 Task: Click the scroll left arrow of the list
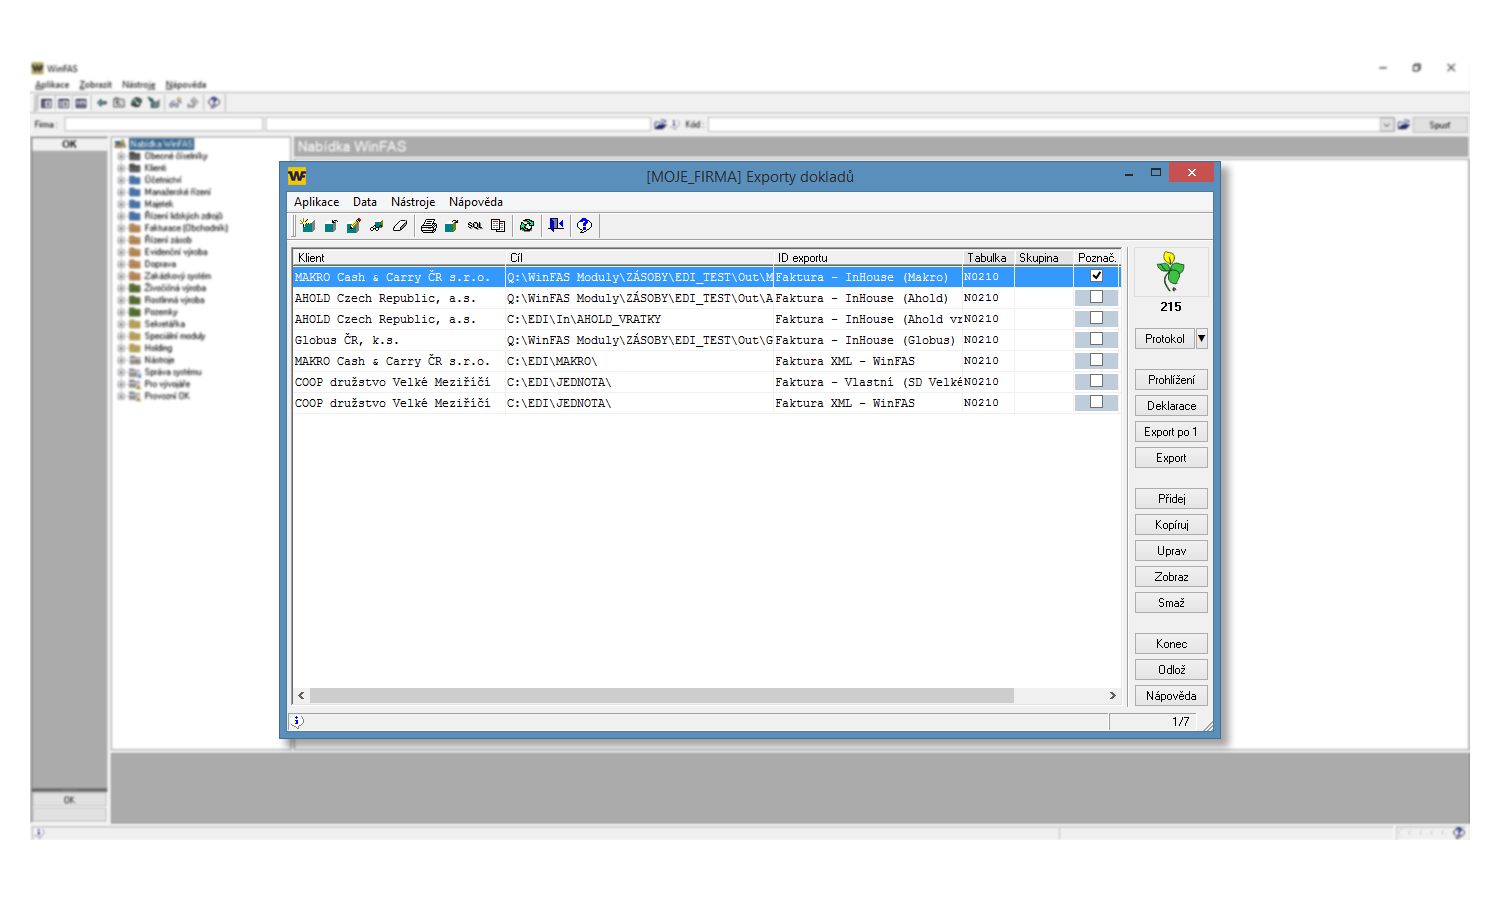(301, 695)
